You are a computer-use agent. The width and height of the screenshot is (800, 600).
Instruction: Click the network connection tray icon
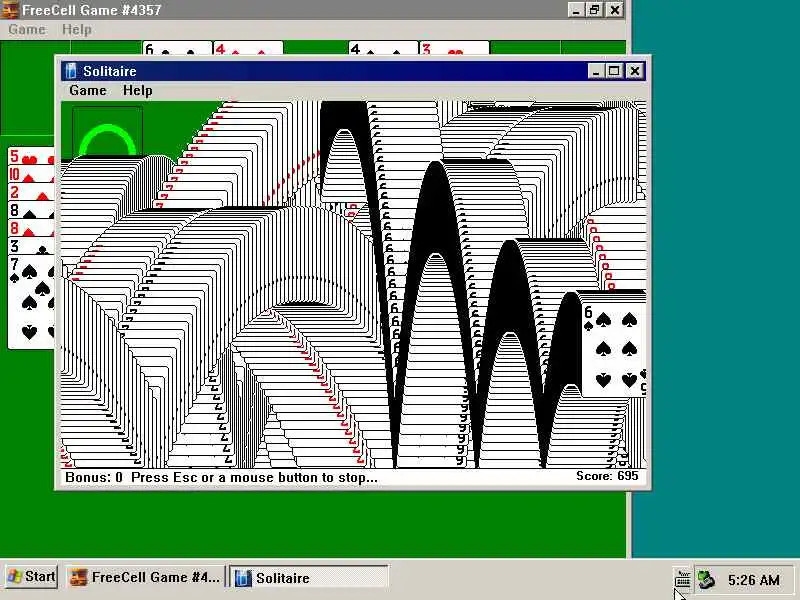[706, 580]
